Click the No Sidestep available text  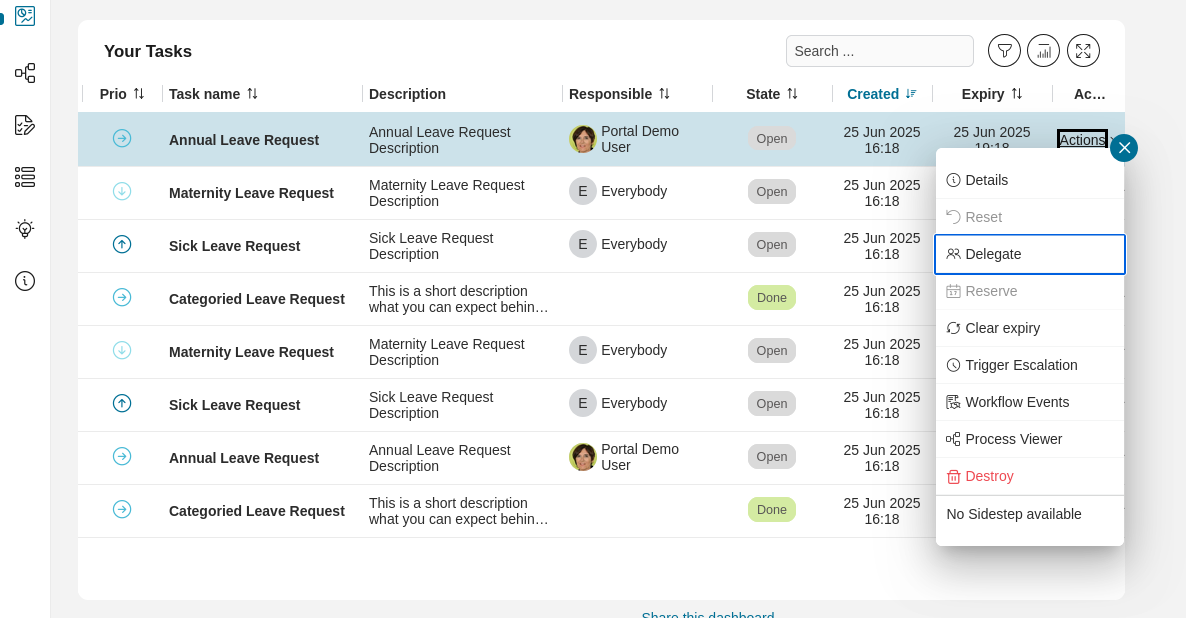1014,514
